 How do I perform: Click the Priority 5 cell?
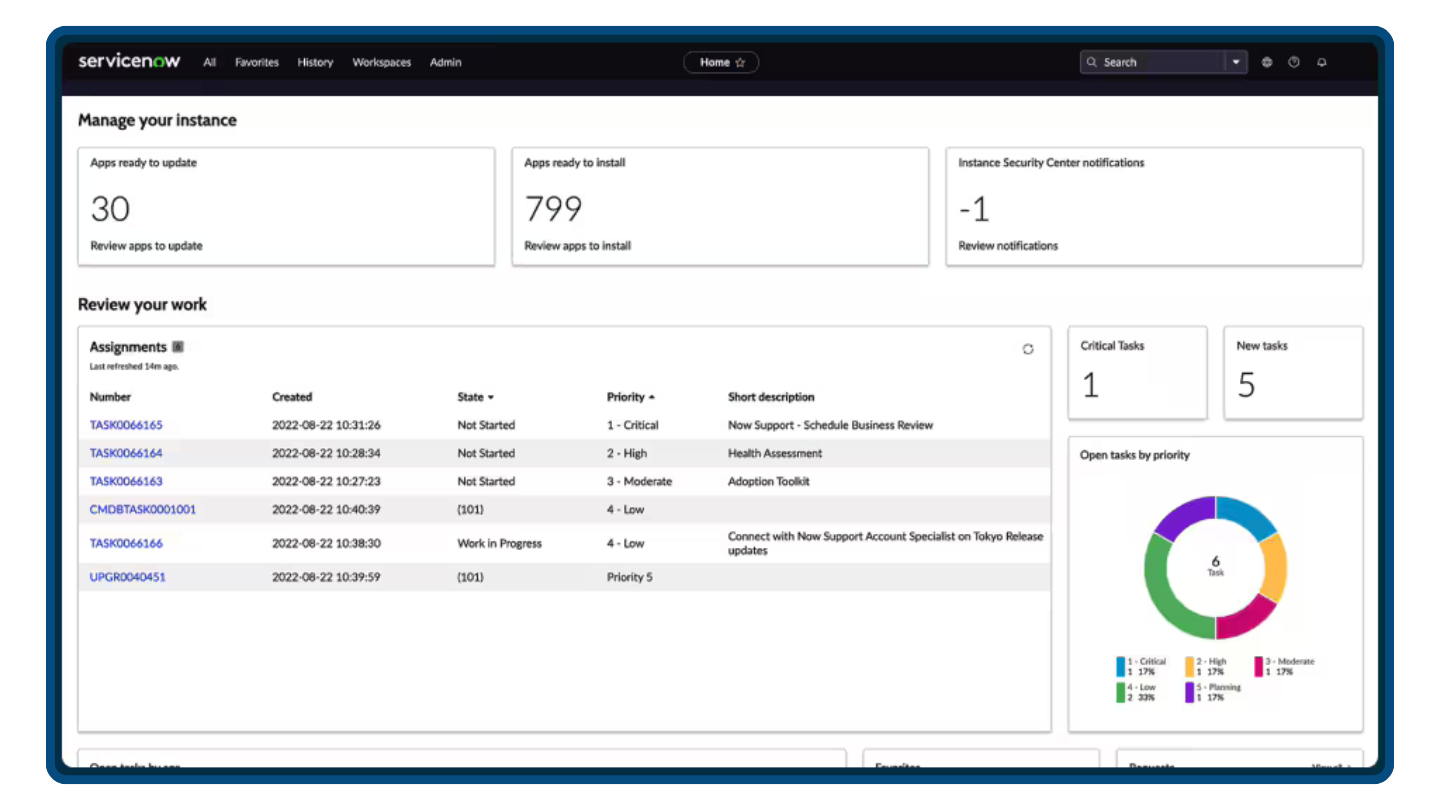pos(630,577)
